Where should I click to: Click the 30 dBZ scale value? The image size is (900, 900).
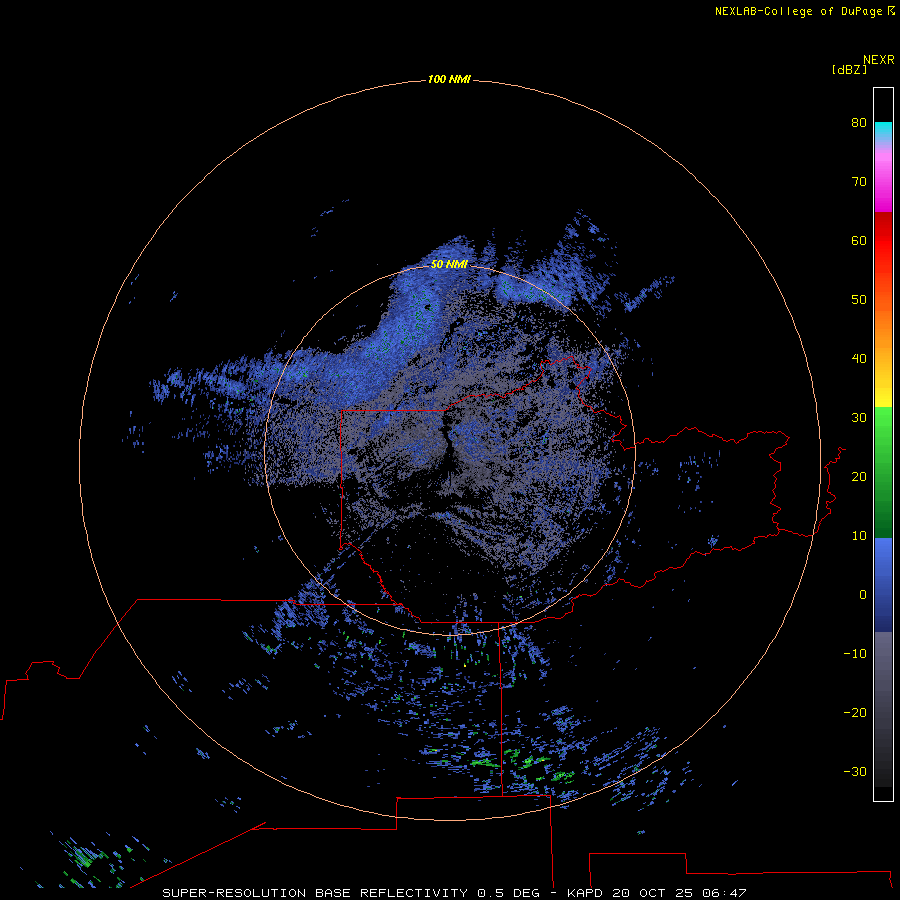(x=859, y=417)
